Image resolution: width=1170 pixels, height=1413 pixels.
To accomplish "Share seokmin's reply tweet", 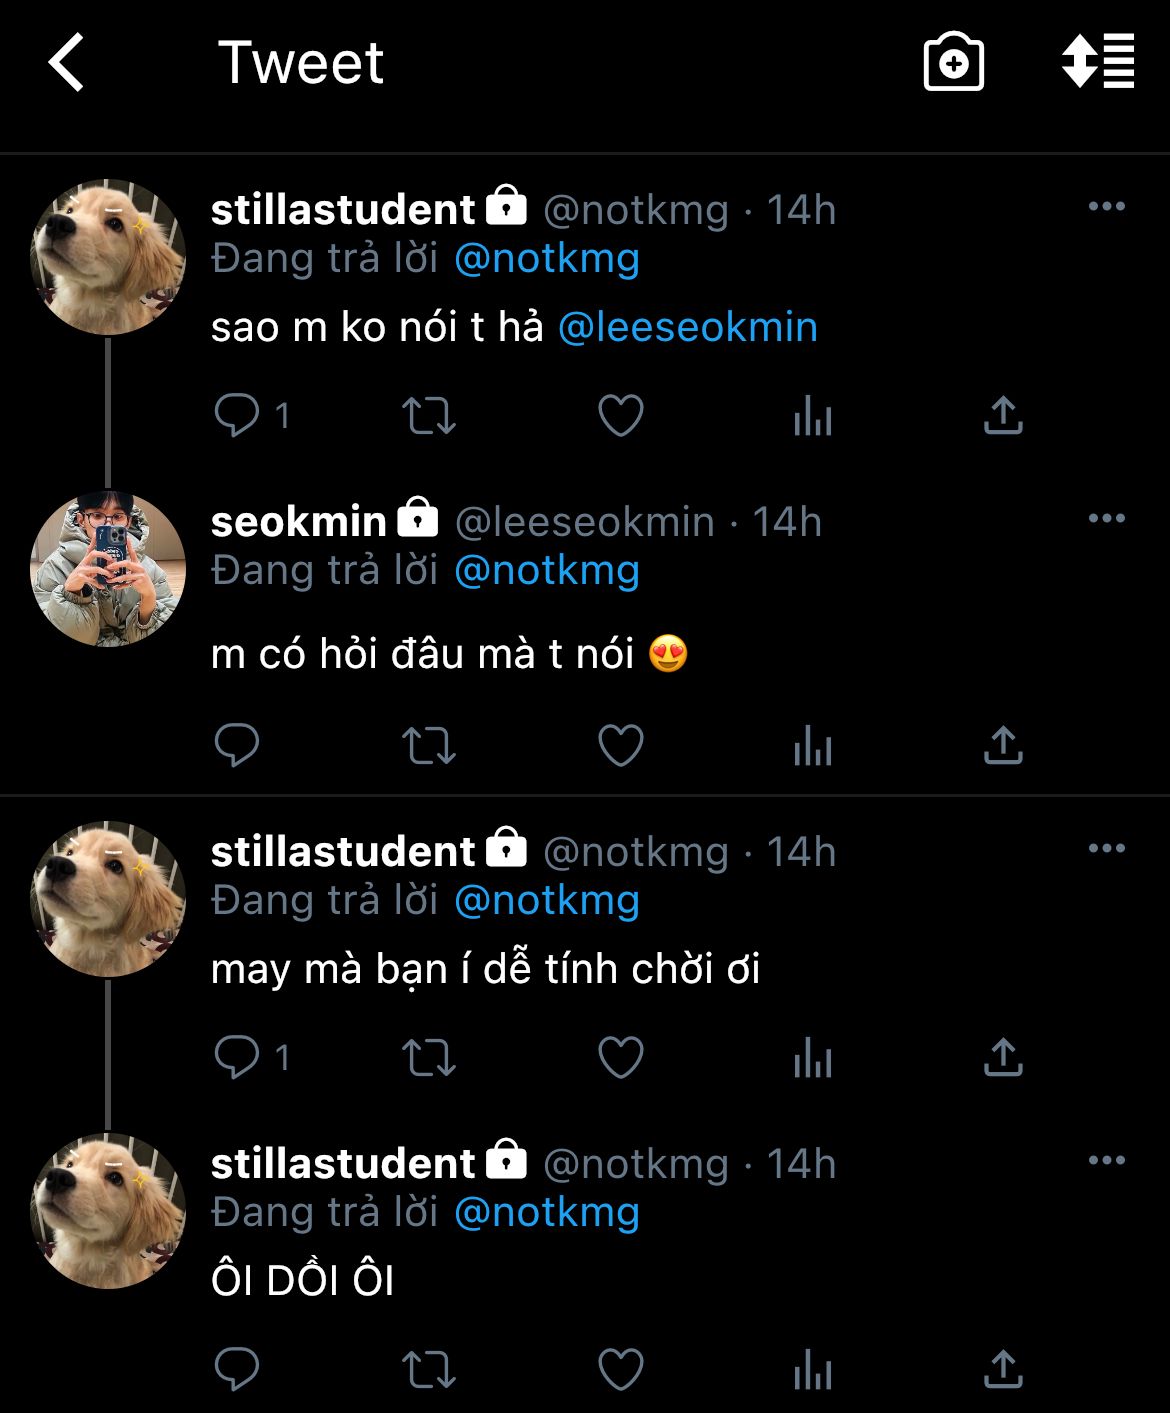I will click(x=1003, y=746).
